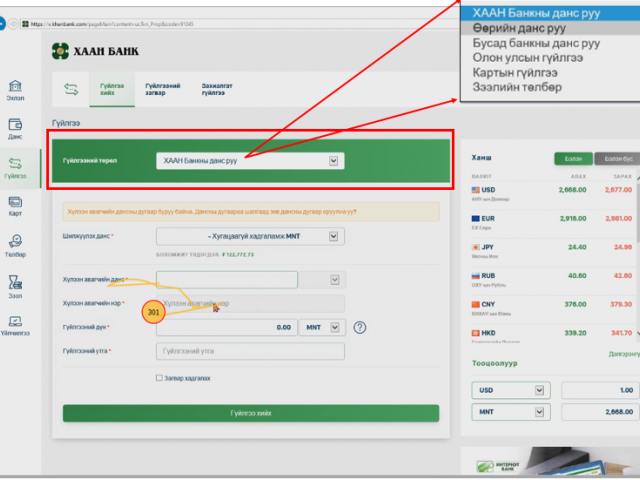Switch rates to Бэлэн toggle
This screenshot has width=640, height=480.
tap(573, 158)
